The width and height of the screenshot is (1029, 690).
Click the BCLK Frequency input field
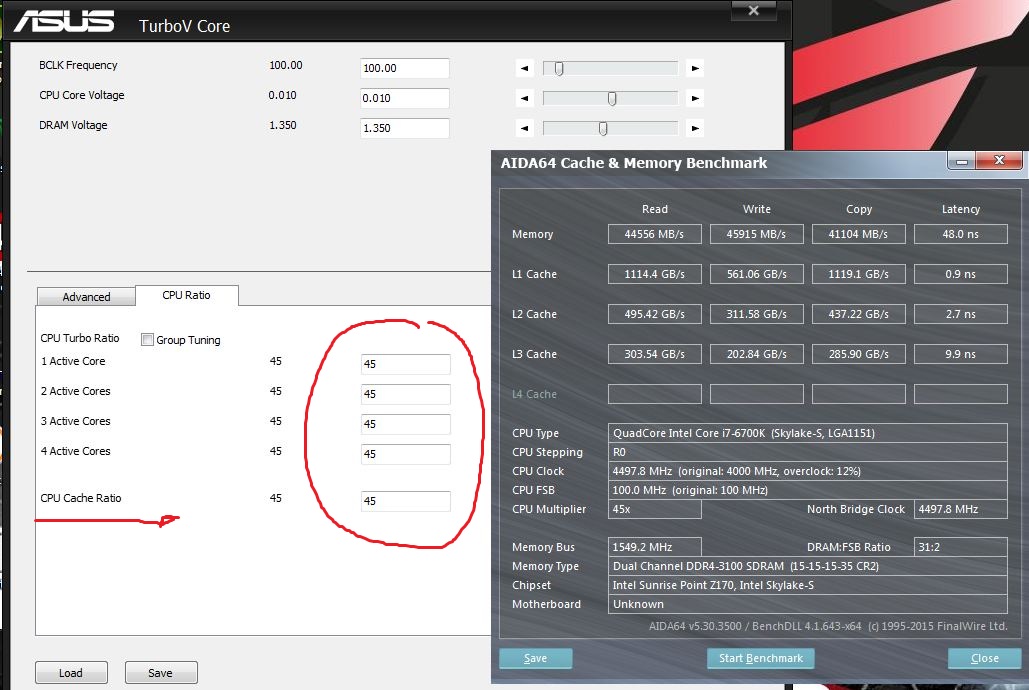[x=405, y=68]
